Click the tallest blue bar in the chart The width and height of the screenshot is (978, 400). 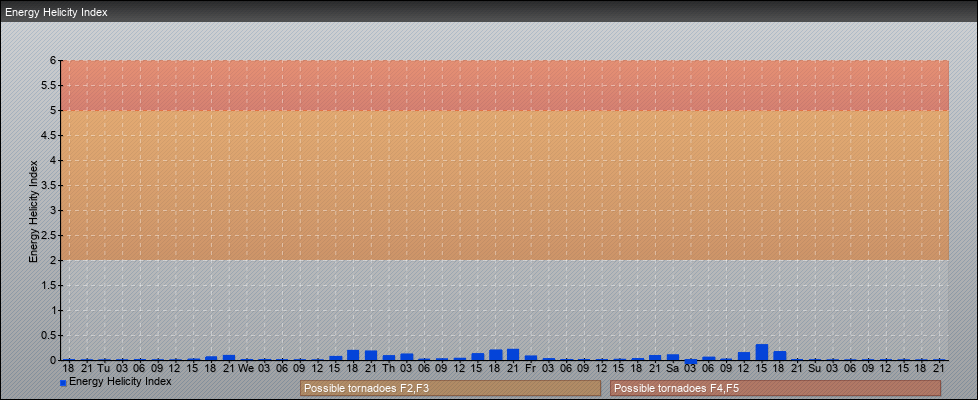coord(762,352)
